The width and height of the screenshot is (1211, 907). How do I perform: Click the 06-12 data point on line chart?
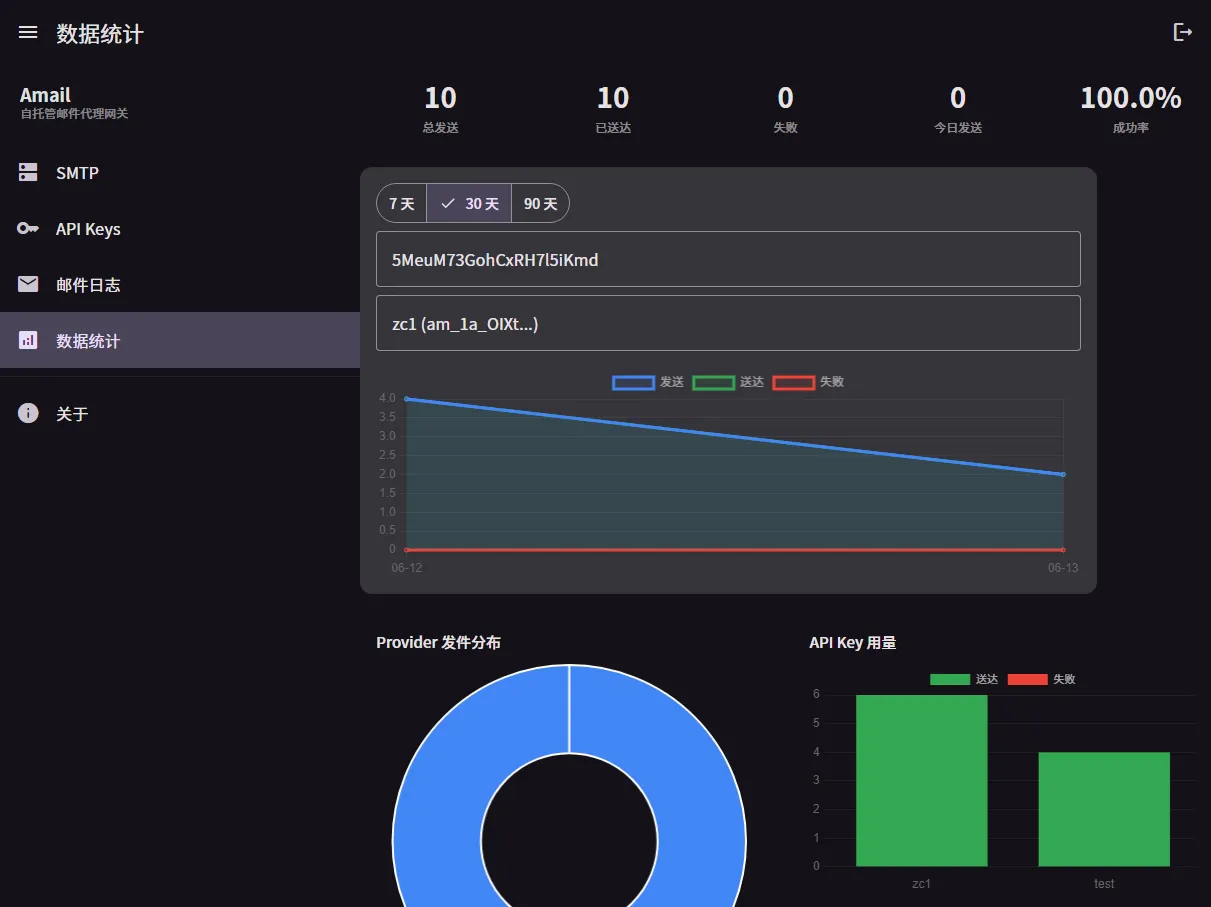(406, 399)
